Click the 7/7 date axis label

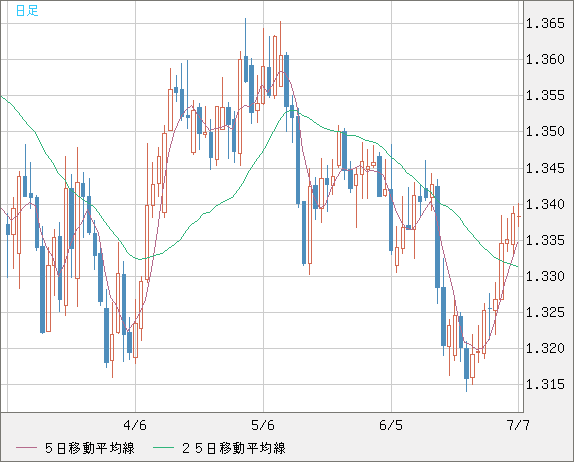point(518,425)
